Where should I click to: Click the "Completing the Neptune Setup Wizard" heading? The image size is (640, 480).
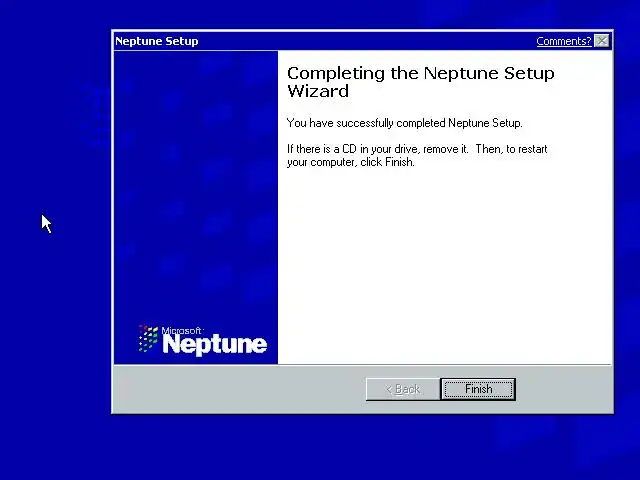[x=420, y=82]
